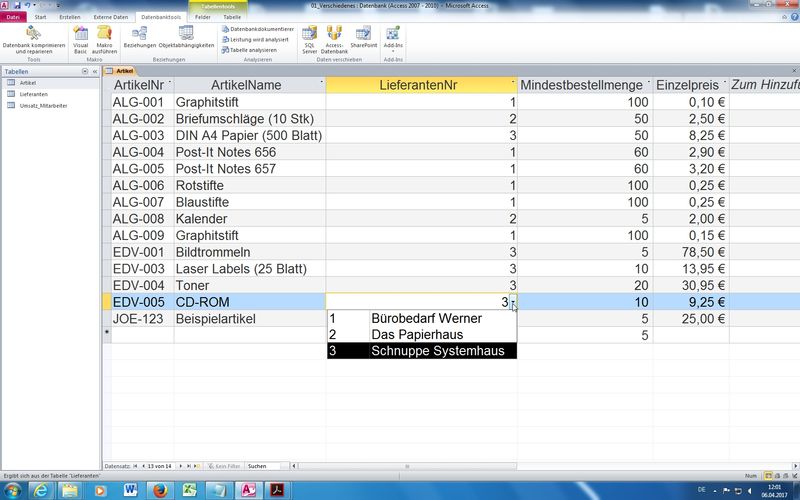Click the Makro ausführen icon
The image size is (800, 500).
click(x=104, y=35)
